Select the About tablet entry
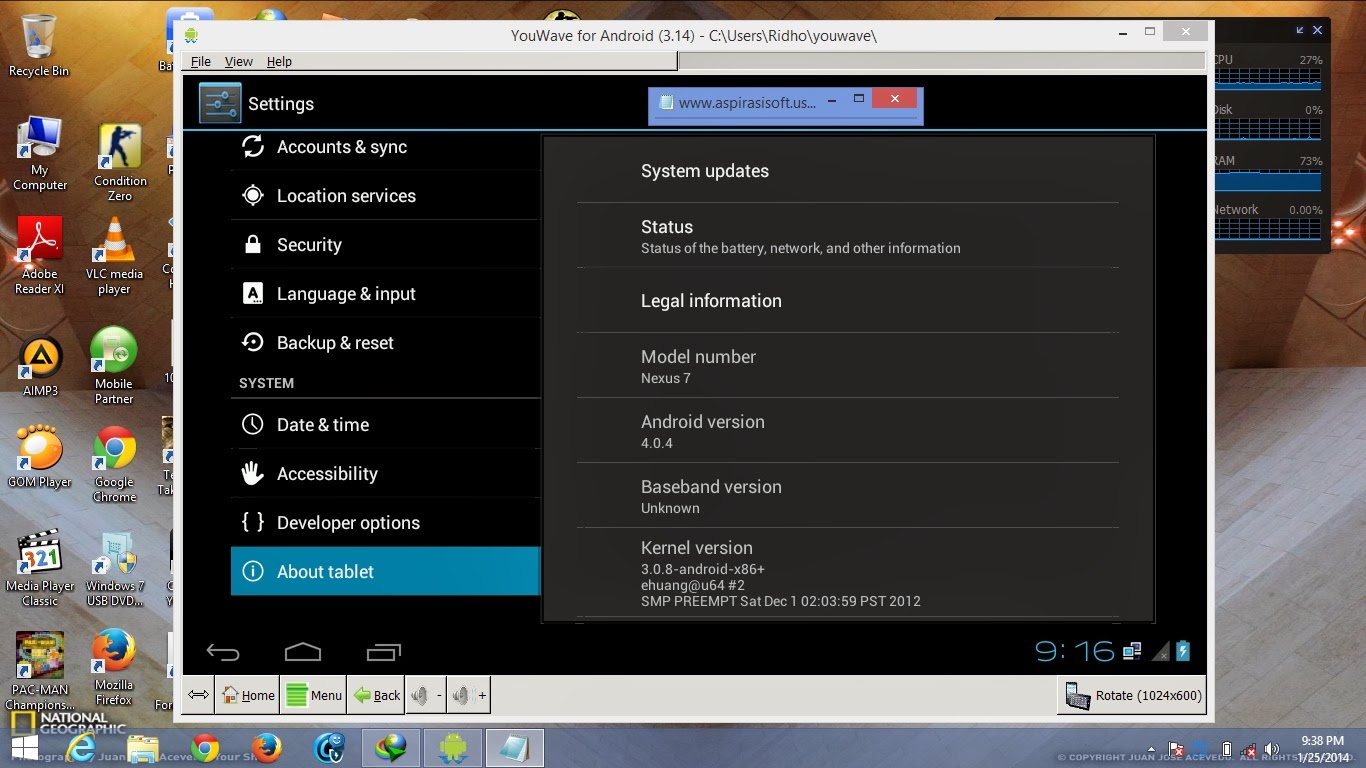Viewport: 1366px width, 768px height. tap(385, 572)
